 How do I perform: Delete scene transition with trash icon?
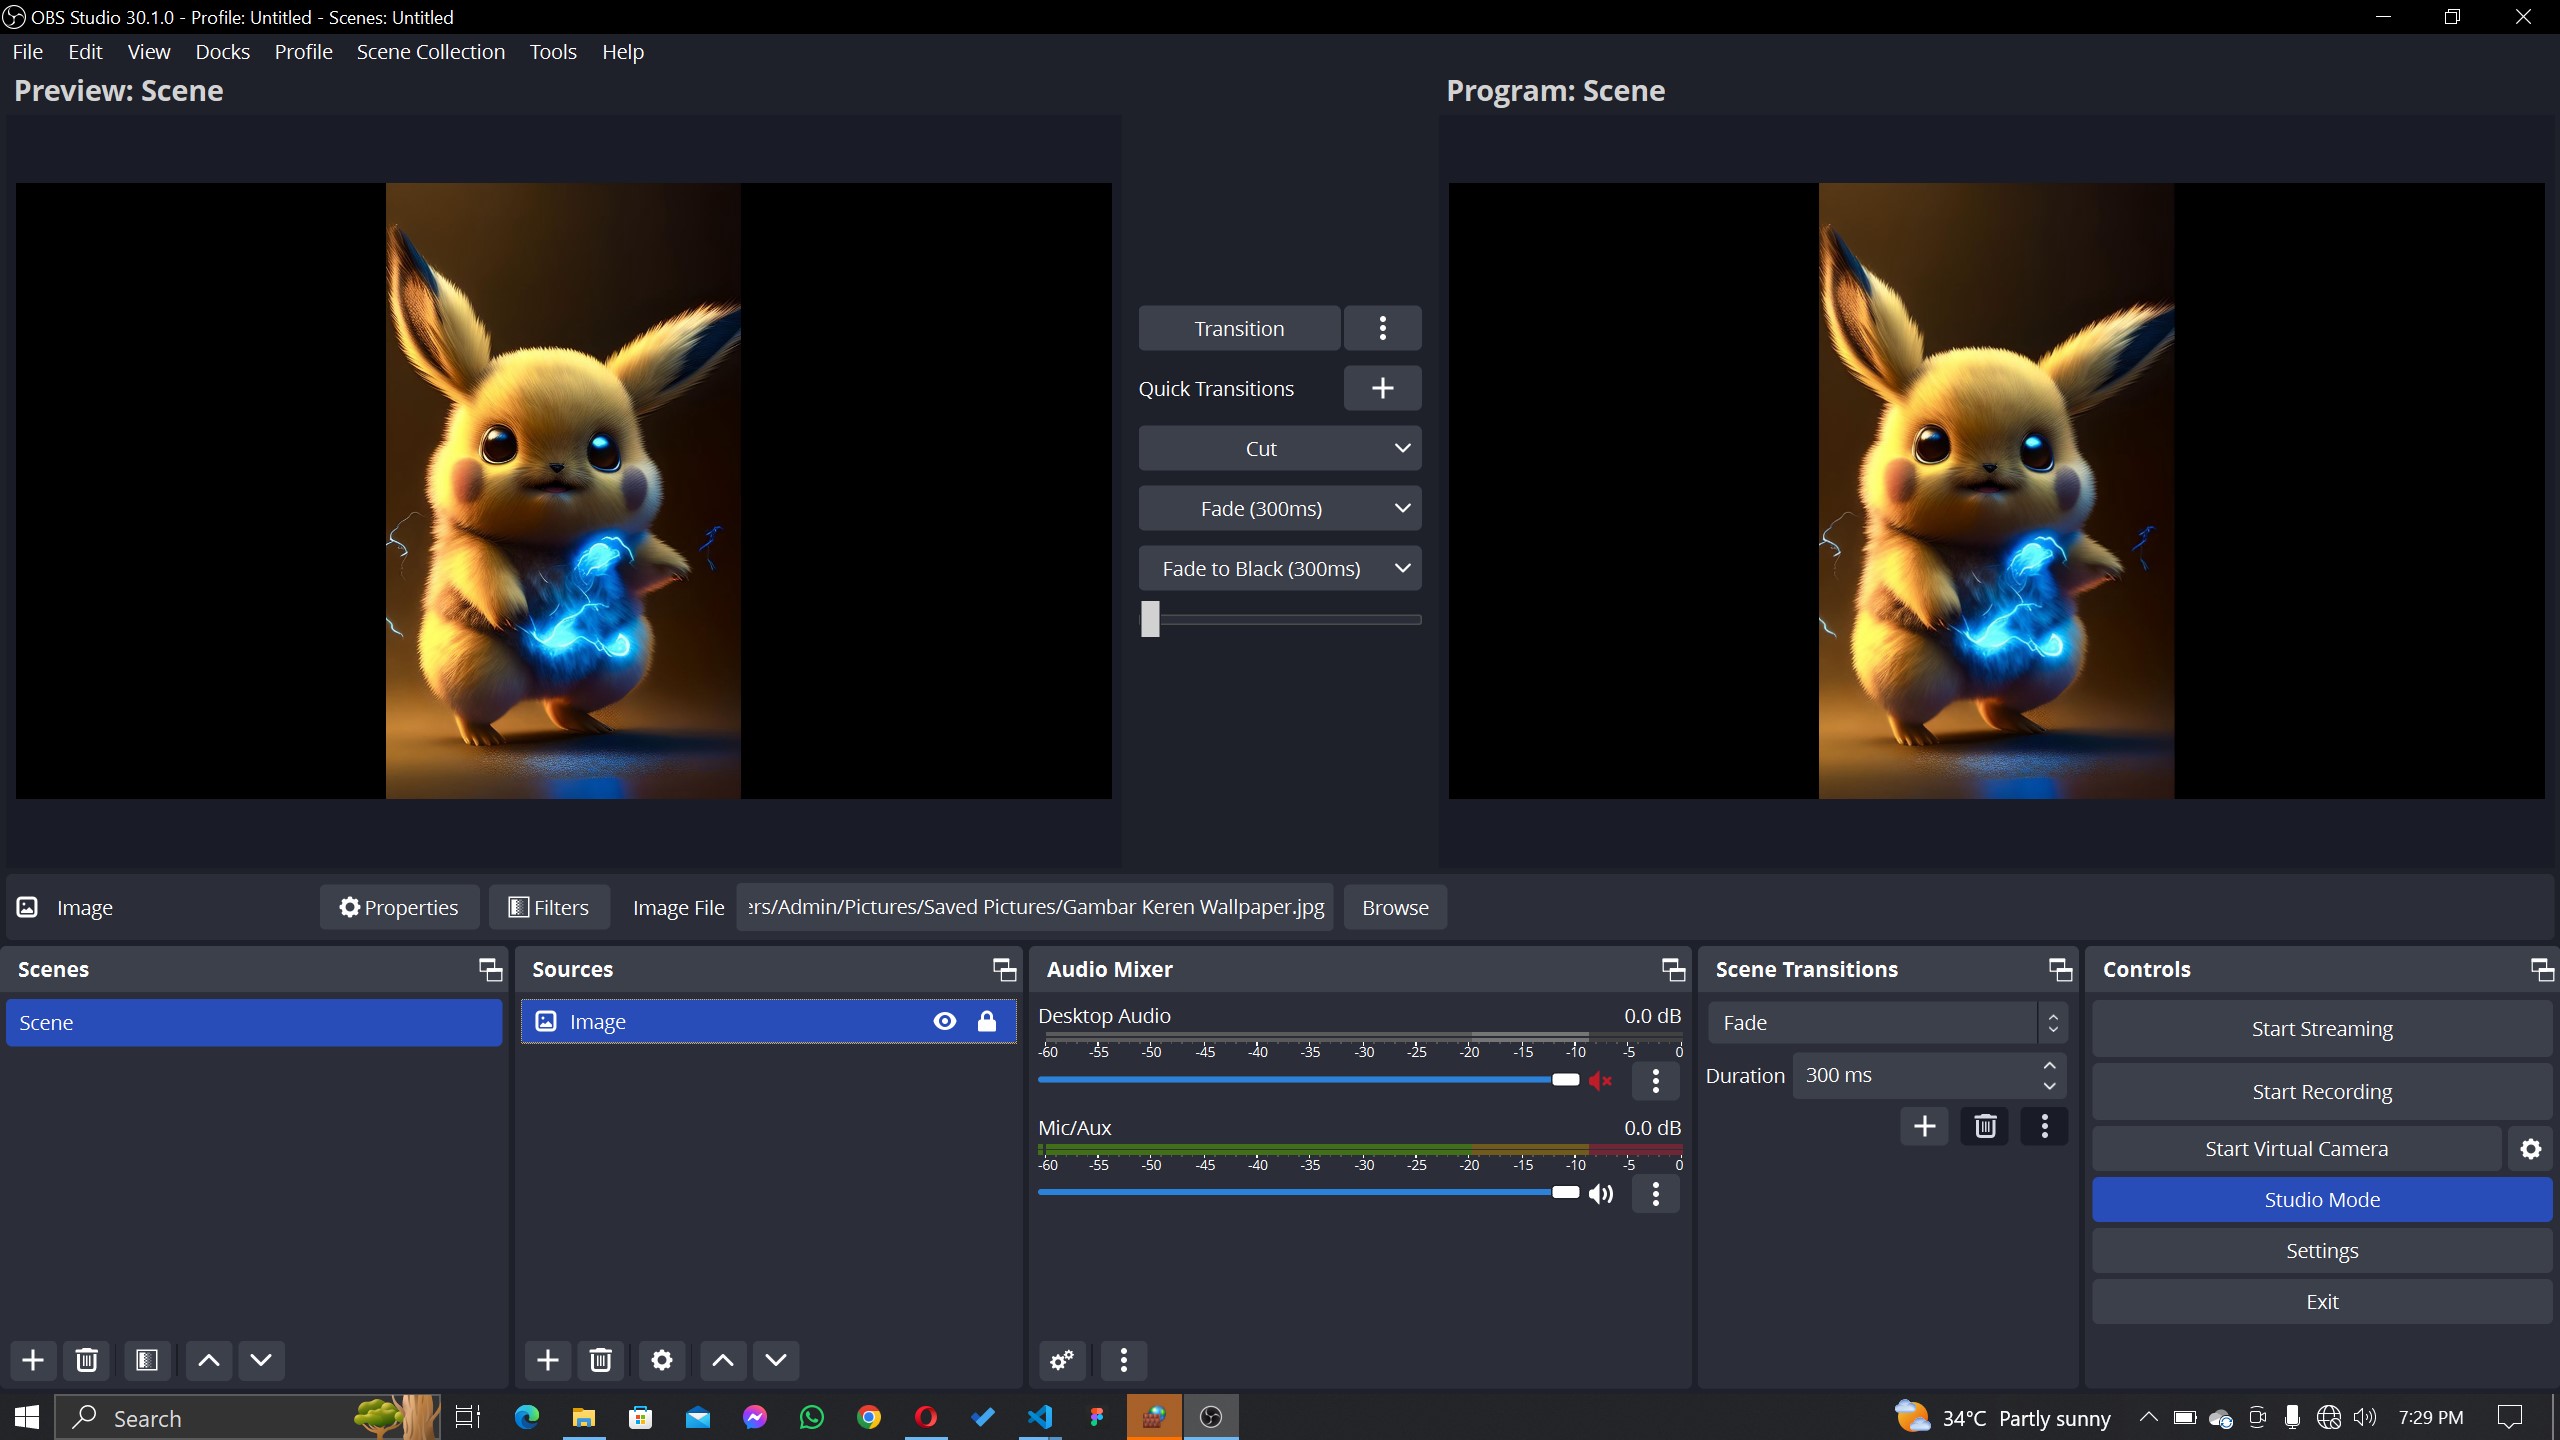tap(1985, 1127)
